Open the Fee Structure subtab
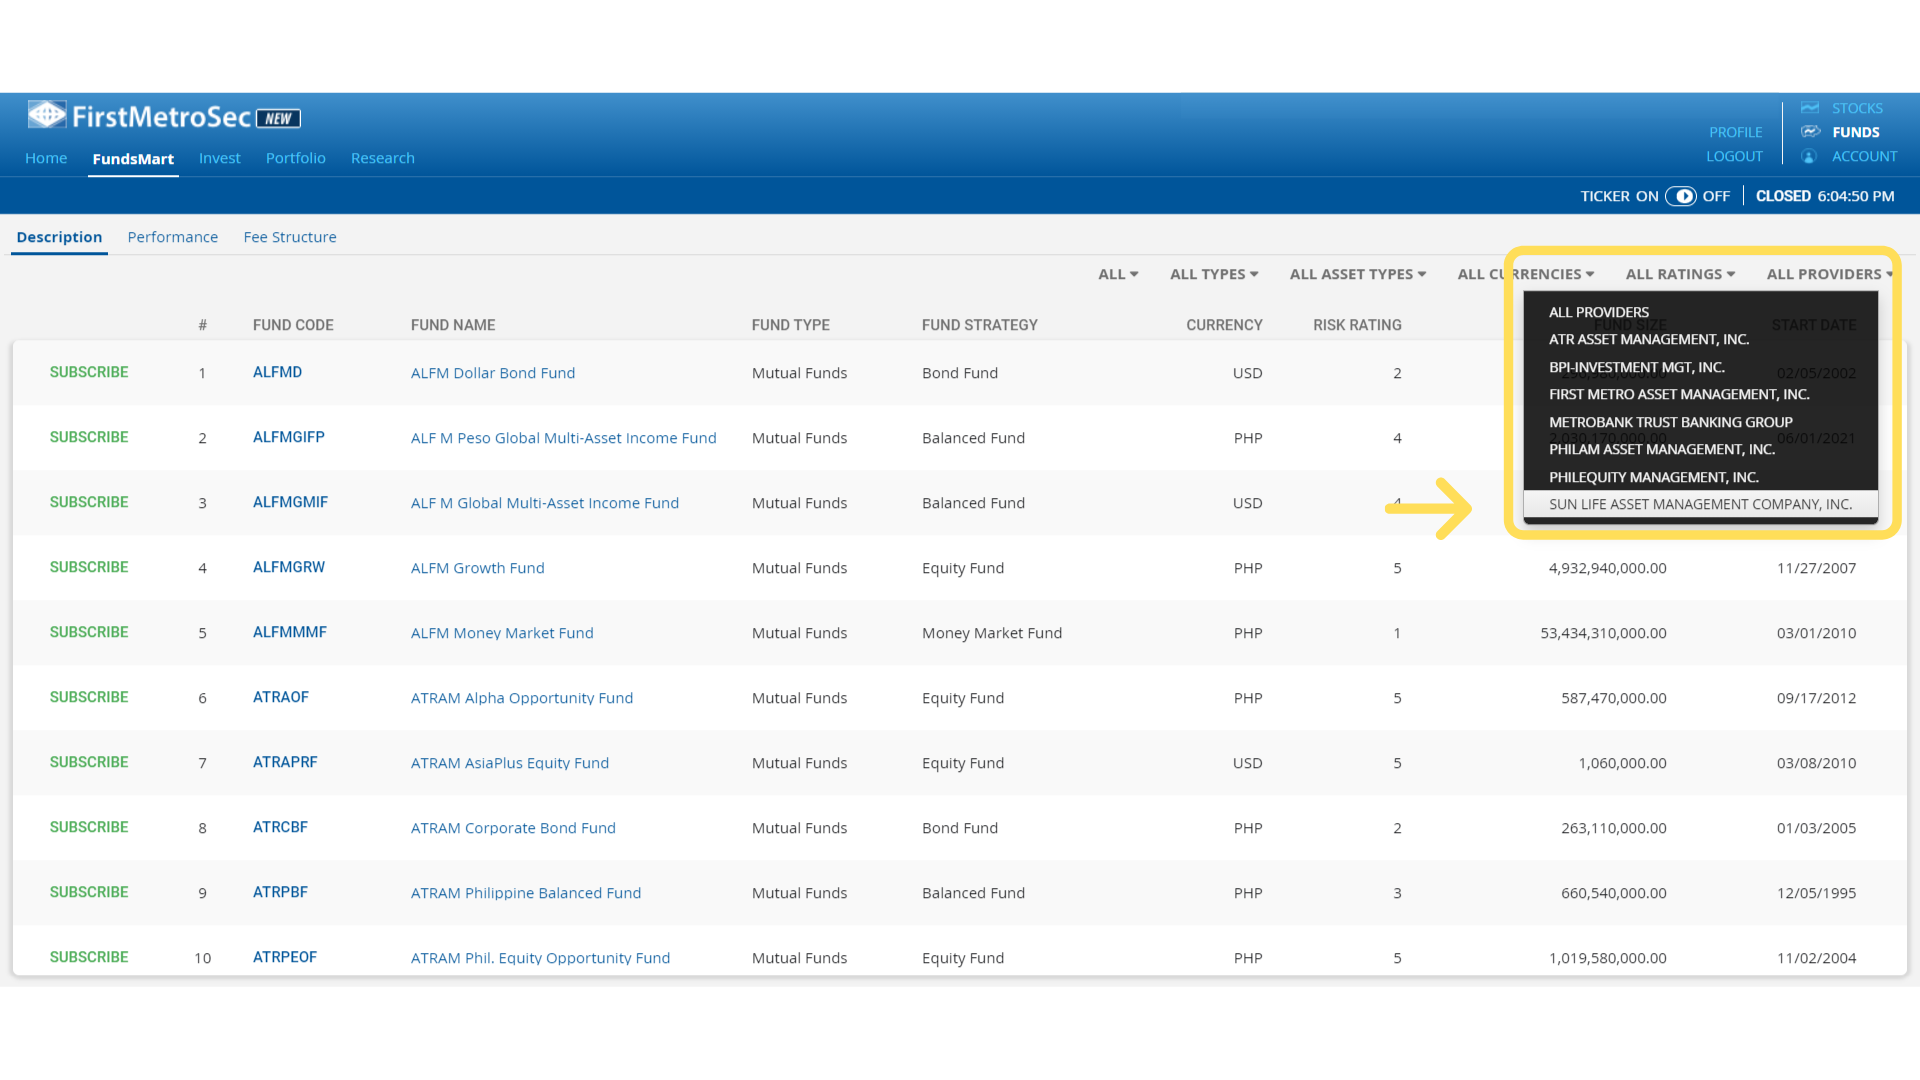The height and width of the screenshot is (1080, 1920). click(x=290, y=237)
